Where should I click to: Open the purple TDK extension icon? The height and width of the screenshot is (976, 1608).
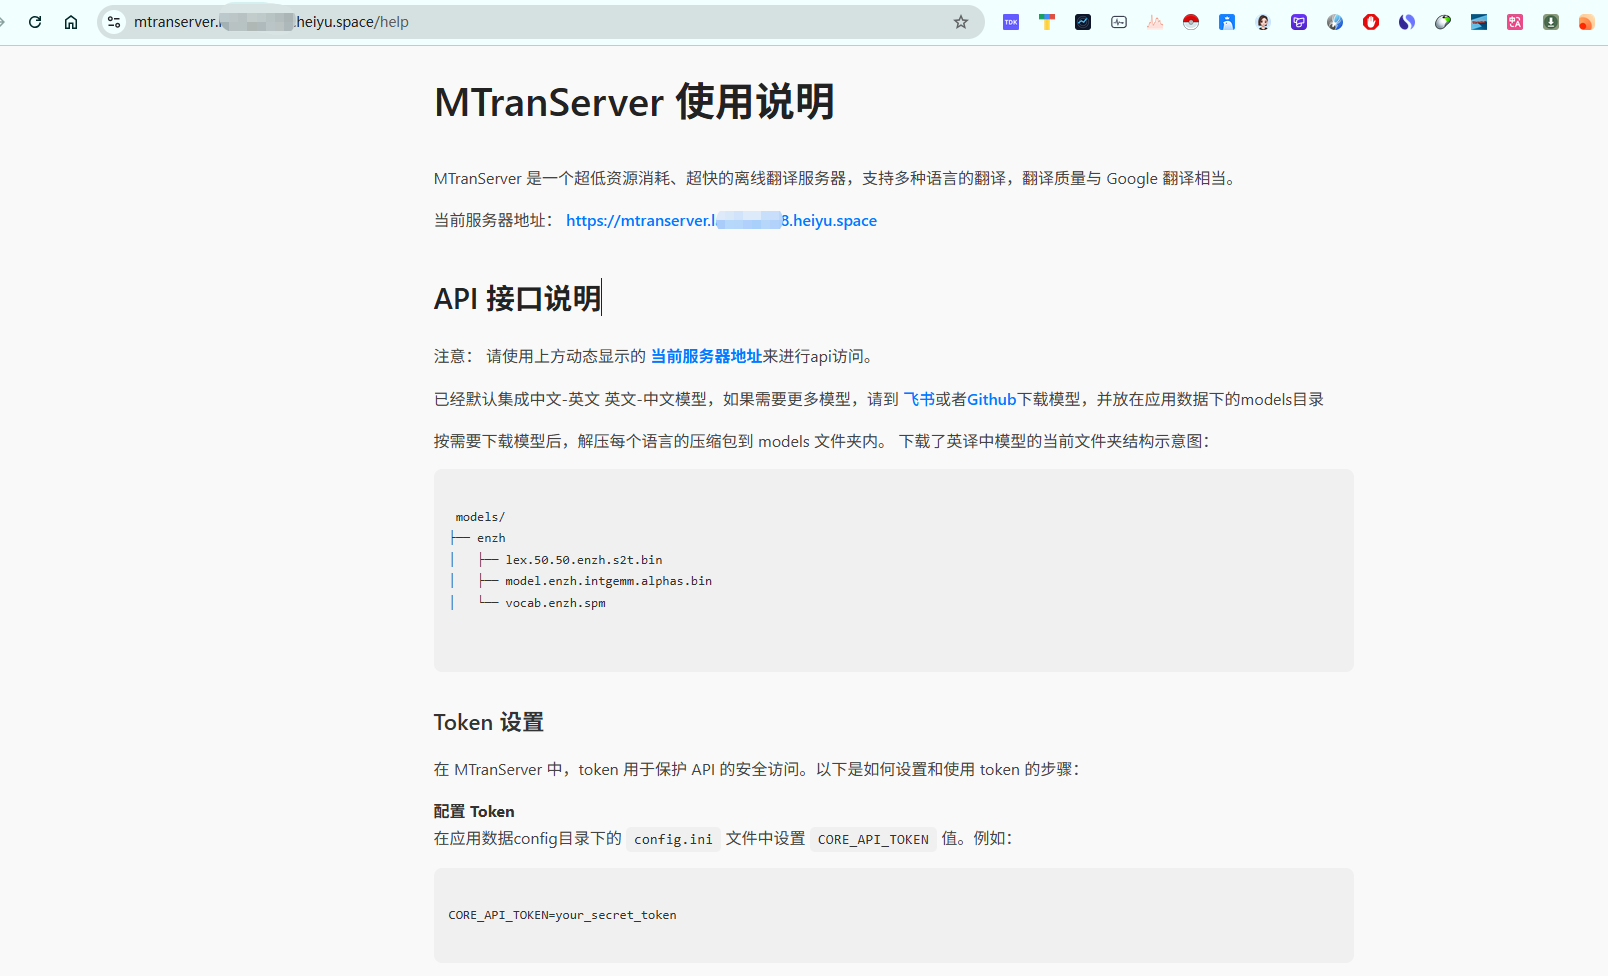point(1011,22)
